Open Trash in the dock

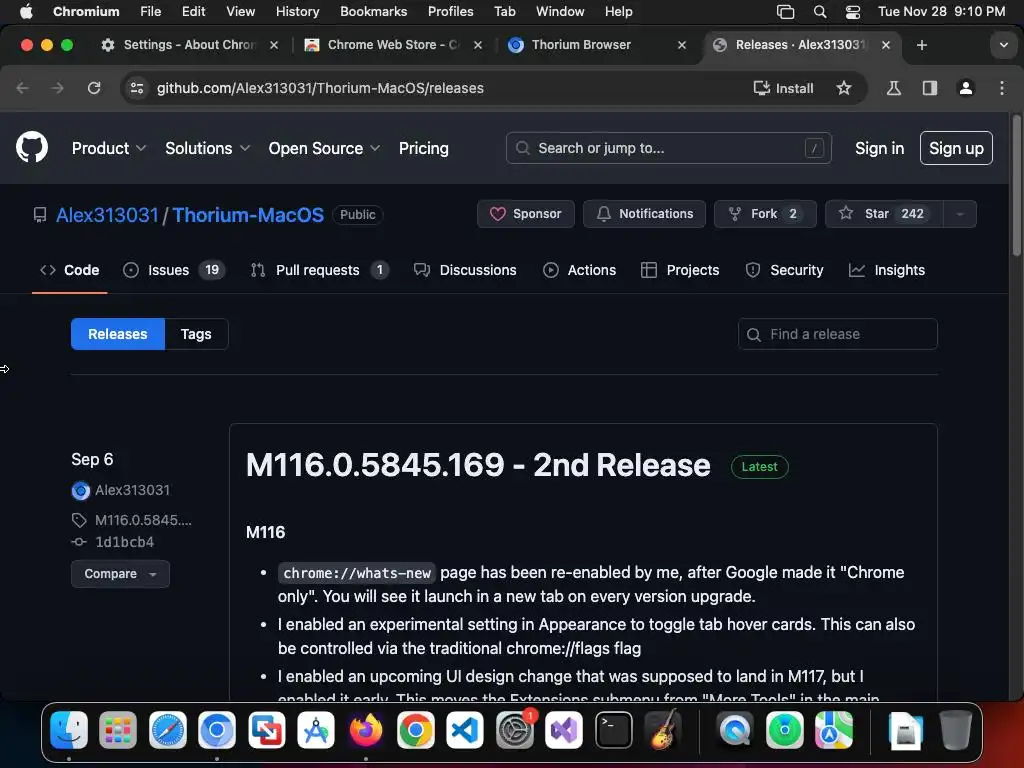coord(955,729)
